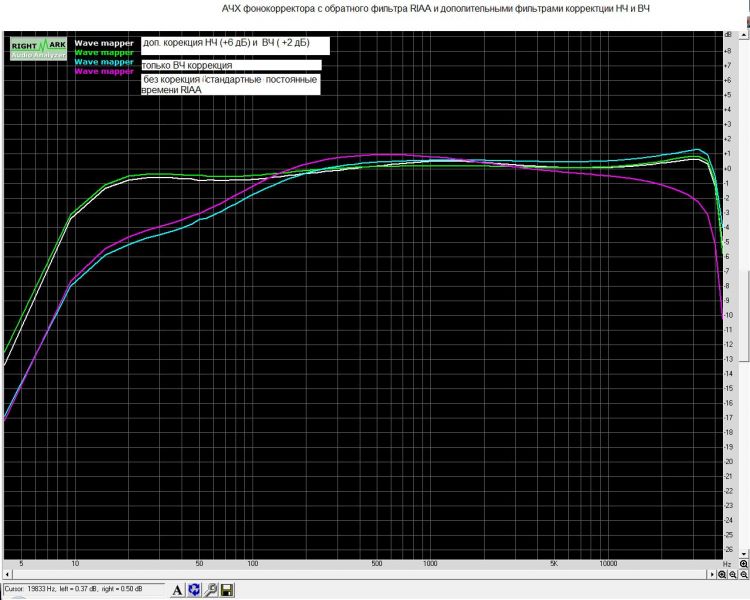Click the vertical scrollbar up arrow
Viewport: 750px width, 600px height.
point(744,35)
